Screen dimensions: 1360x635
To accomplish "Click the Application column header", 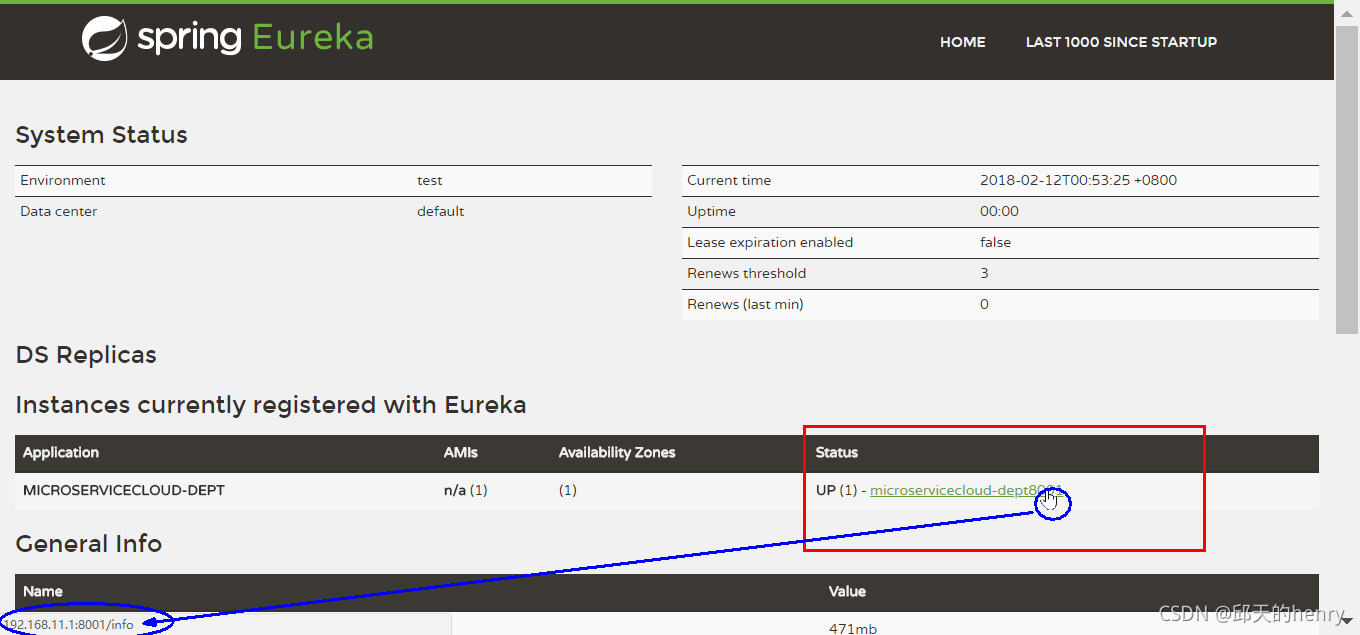I will pos(61,453).
